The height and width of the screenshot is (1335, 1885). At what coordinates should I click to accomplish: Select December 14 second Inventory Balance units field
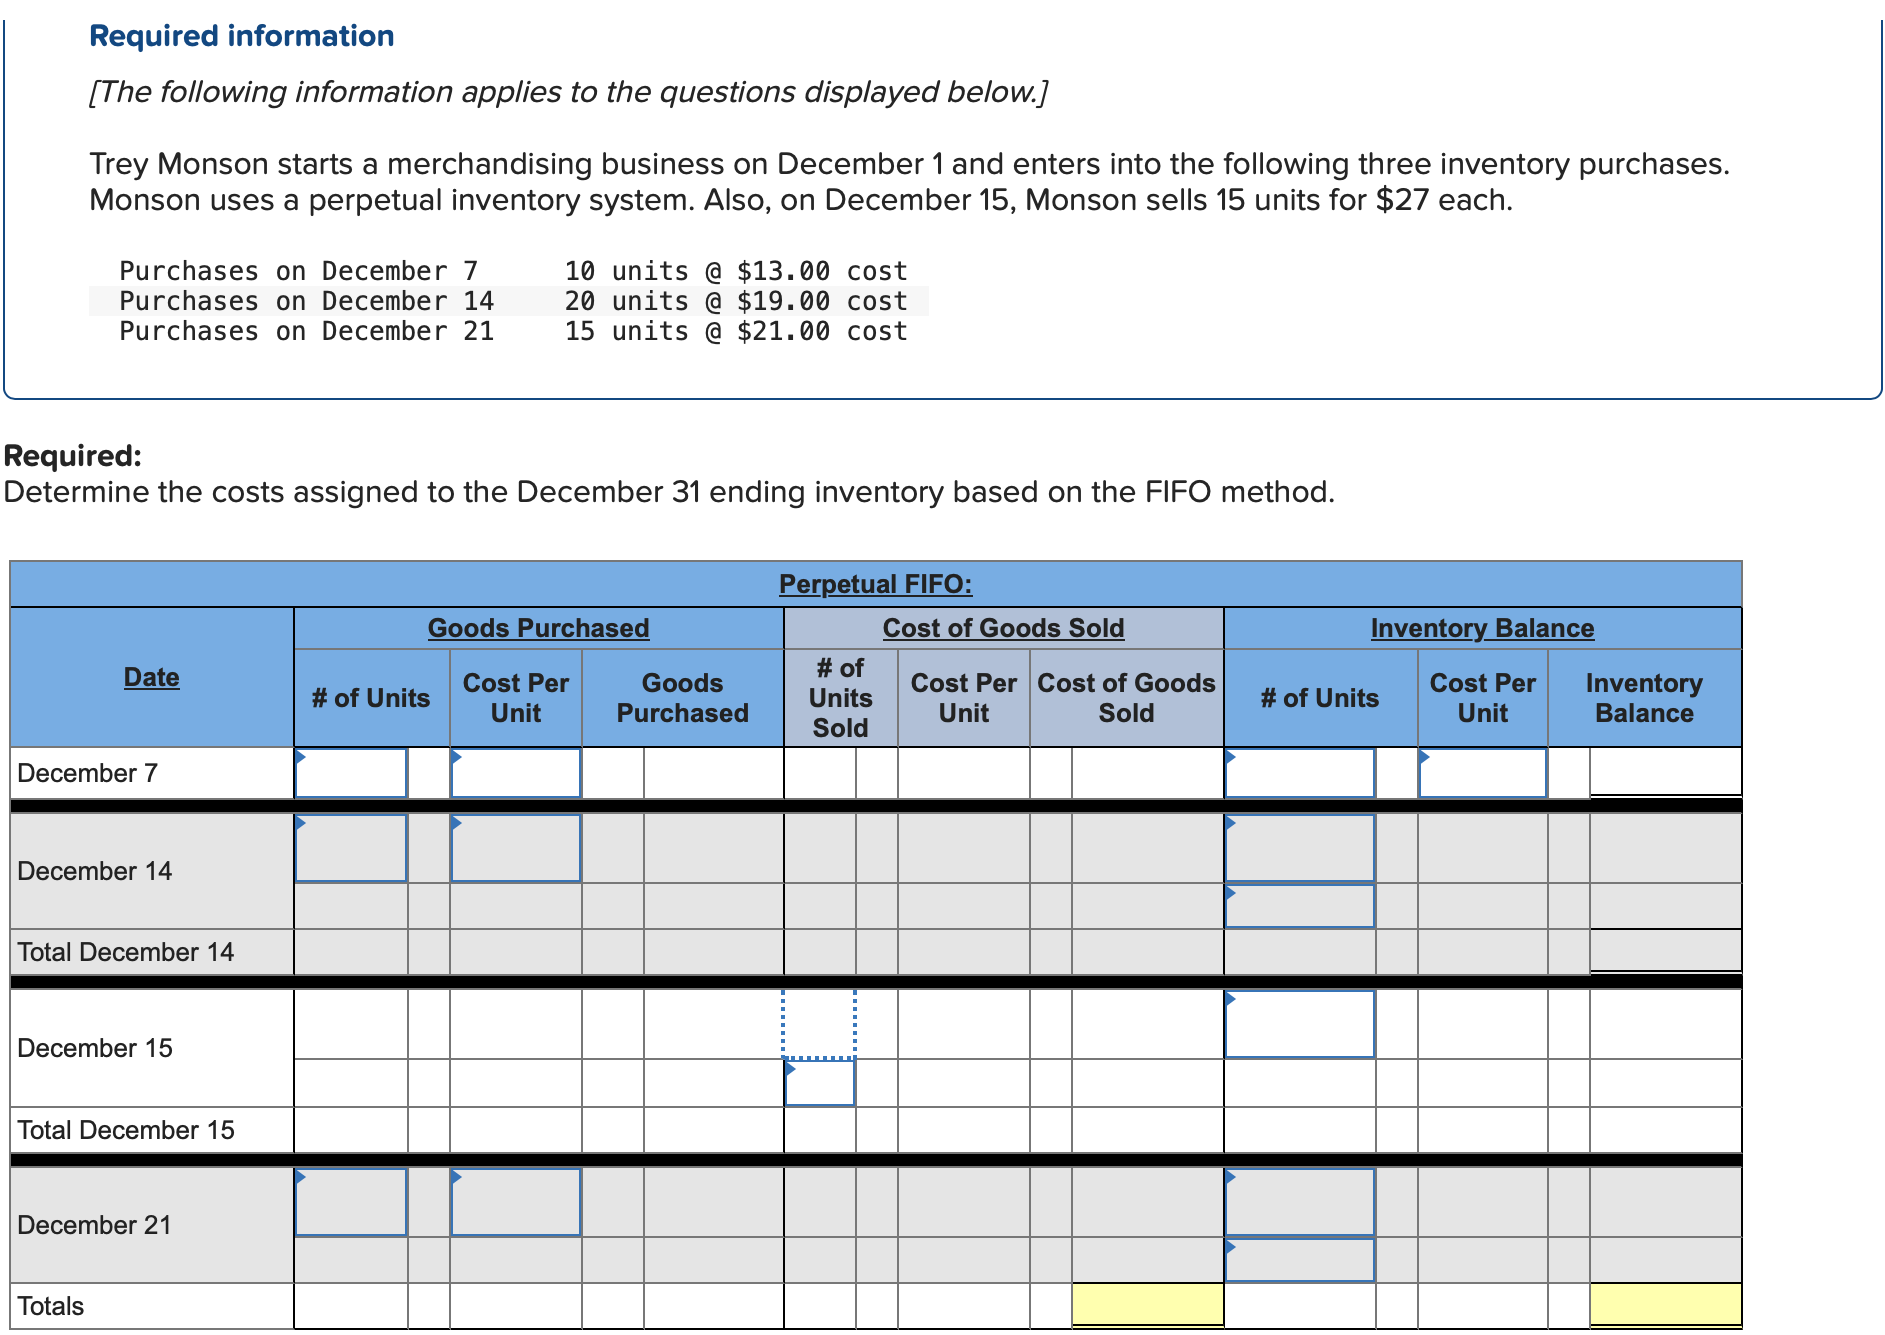coord(1300,906)
